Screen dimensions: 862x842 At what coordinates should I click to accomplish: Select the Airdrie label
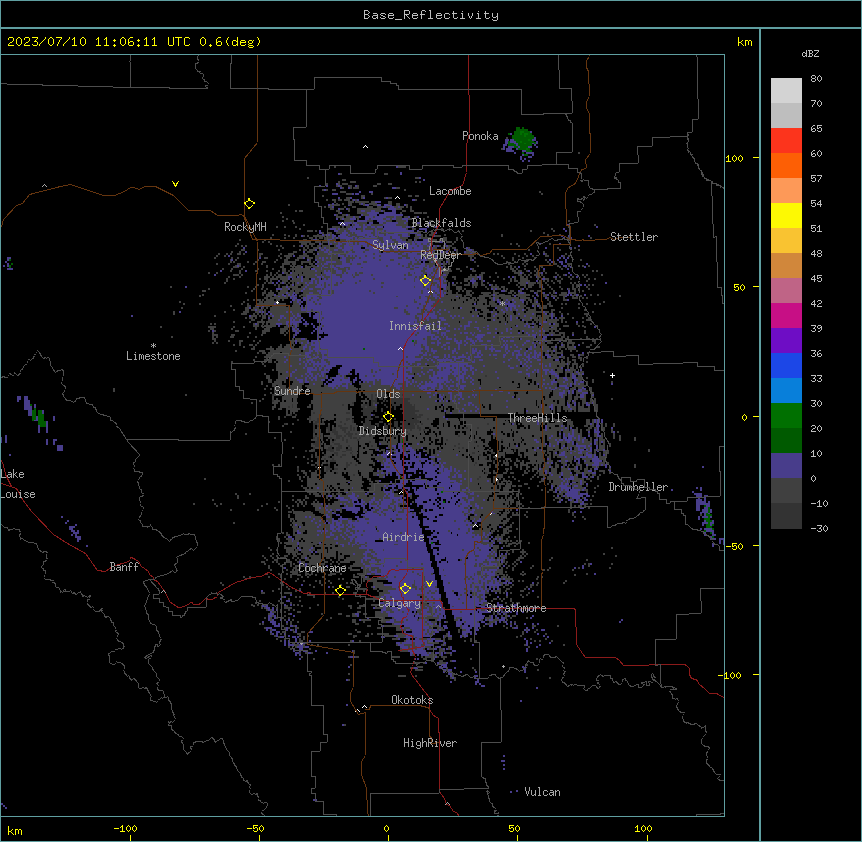tap(403, 537)
